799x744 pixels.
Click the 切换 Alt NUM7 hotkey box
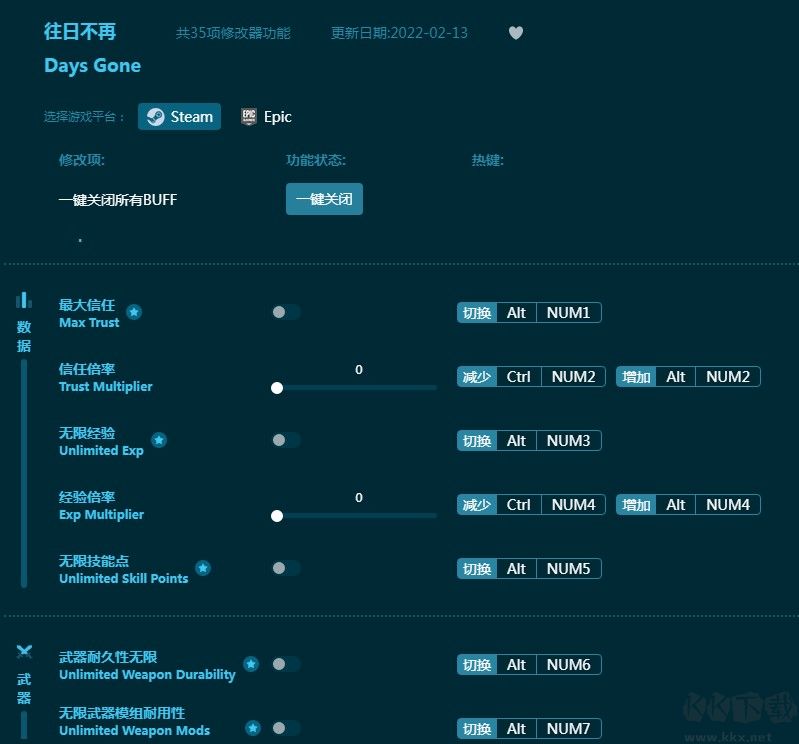click(529, 729)
